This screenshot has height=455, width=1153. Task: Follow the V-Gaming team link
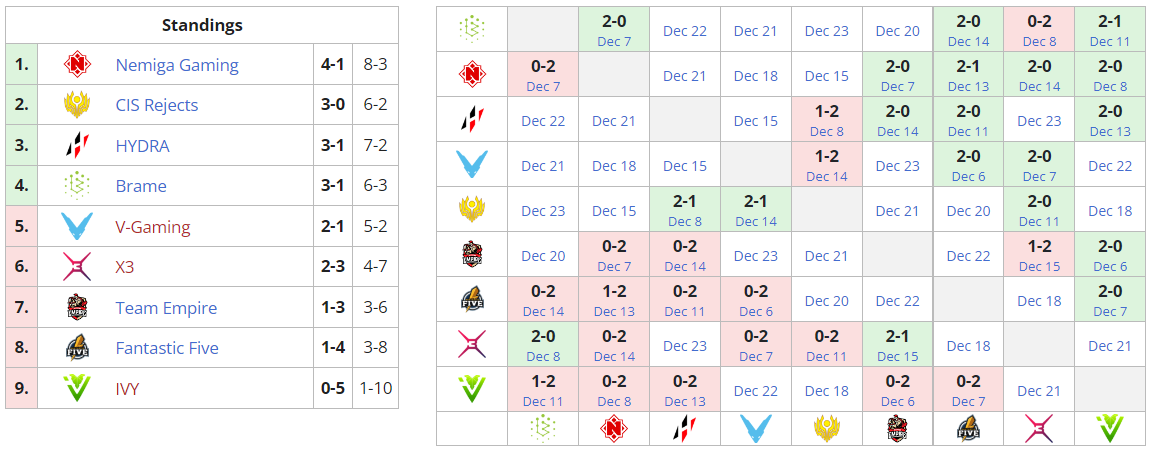coord(153,227)
